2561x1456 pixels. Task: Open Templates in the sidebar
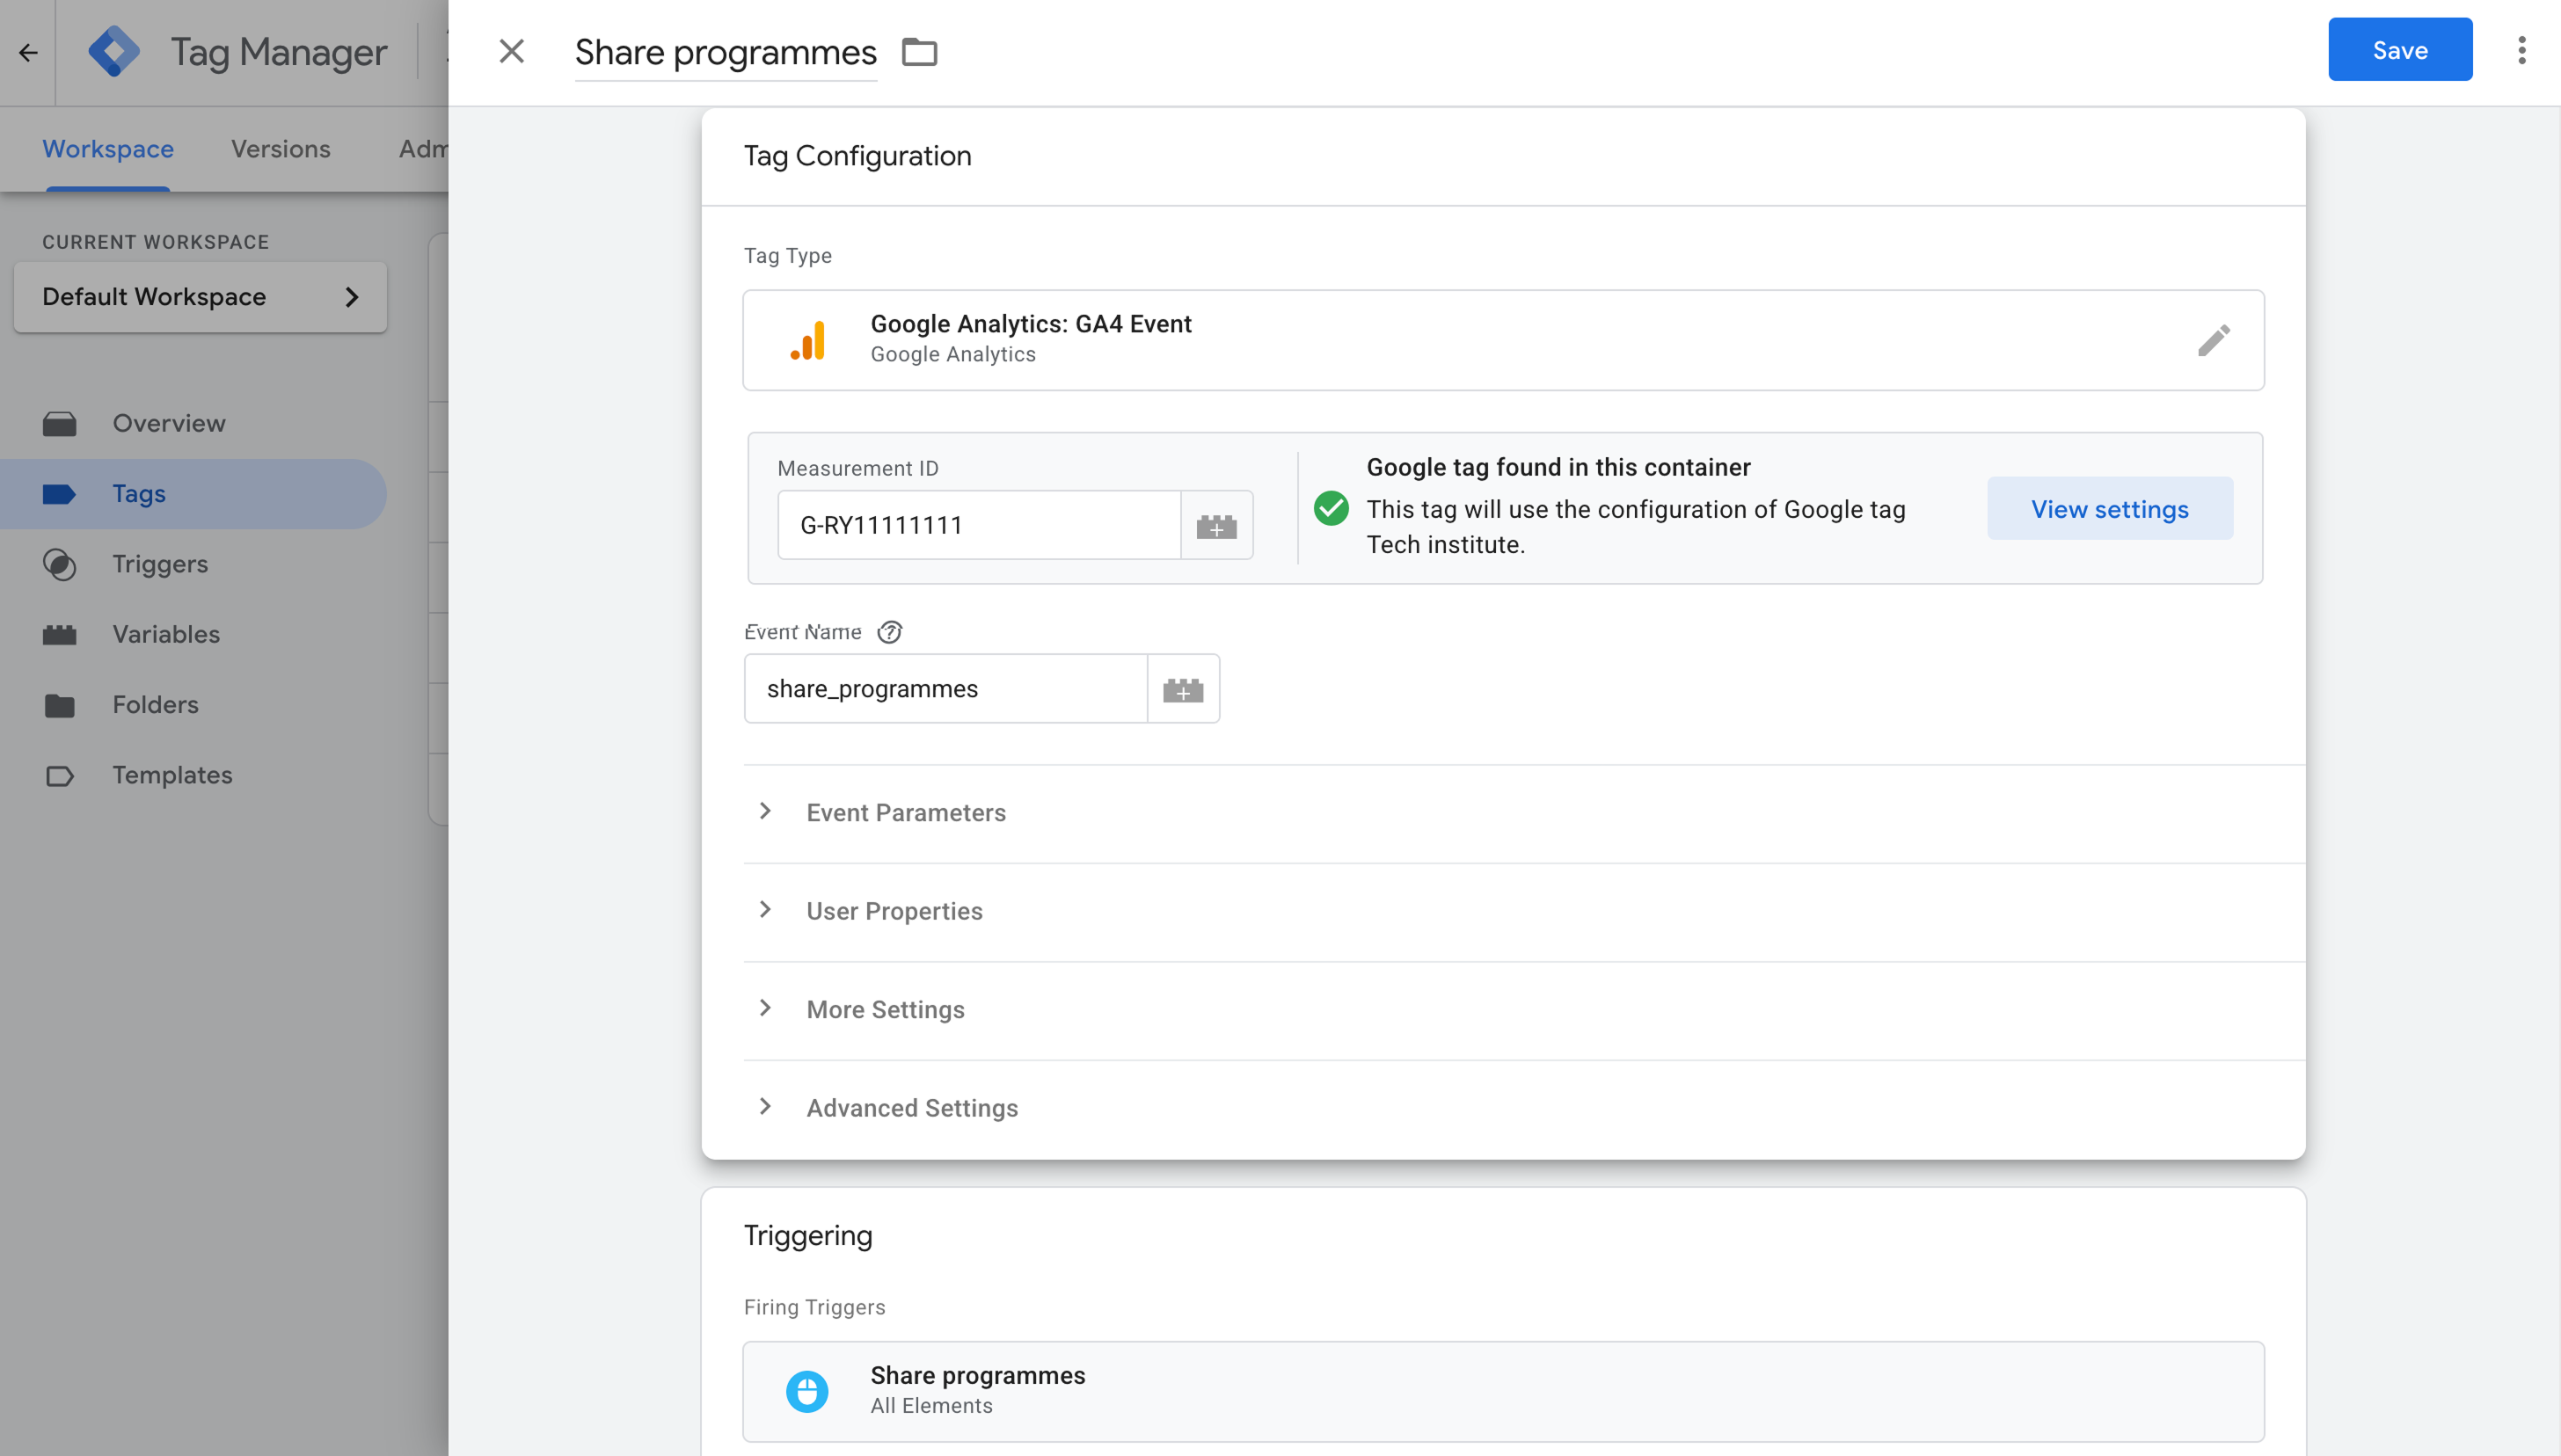(x=193, y=776)
